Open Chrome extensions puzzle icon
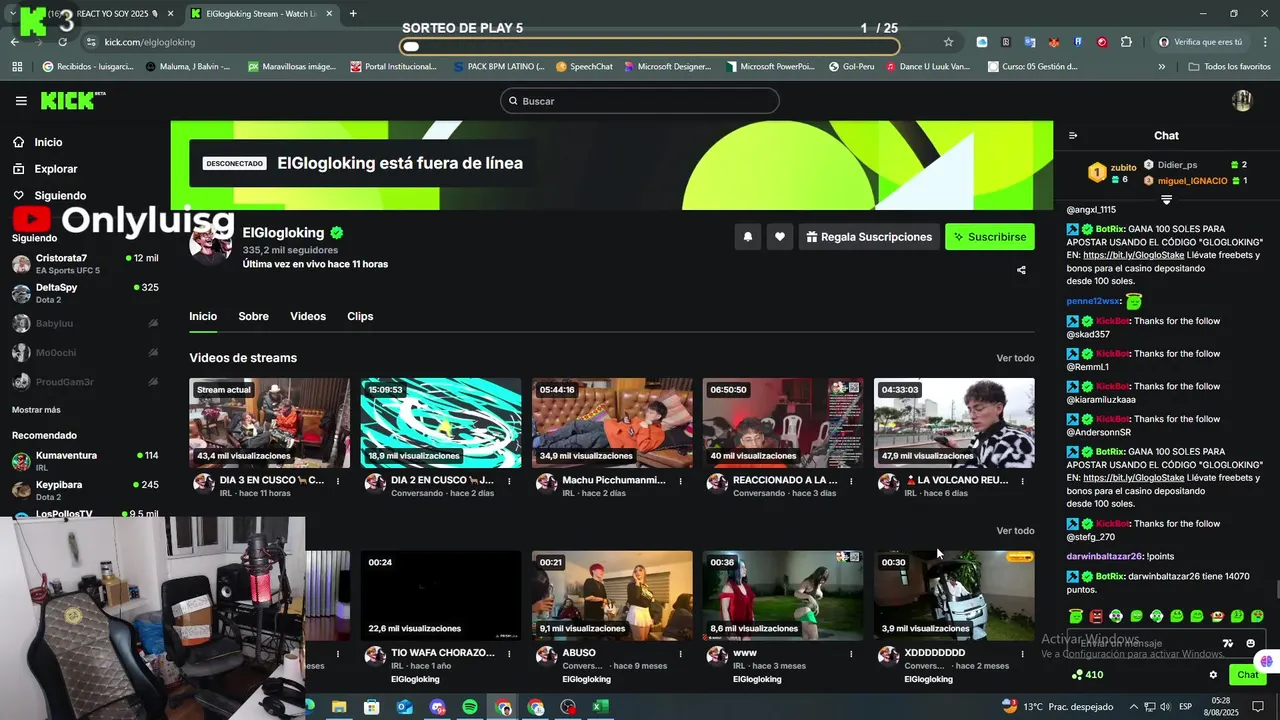 [1126, 42]
